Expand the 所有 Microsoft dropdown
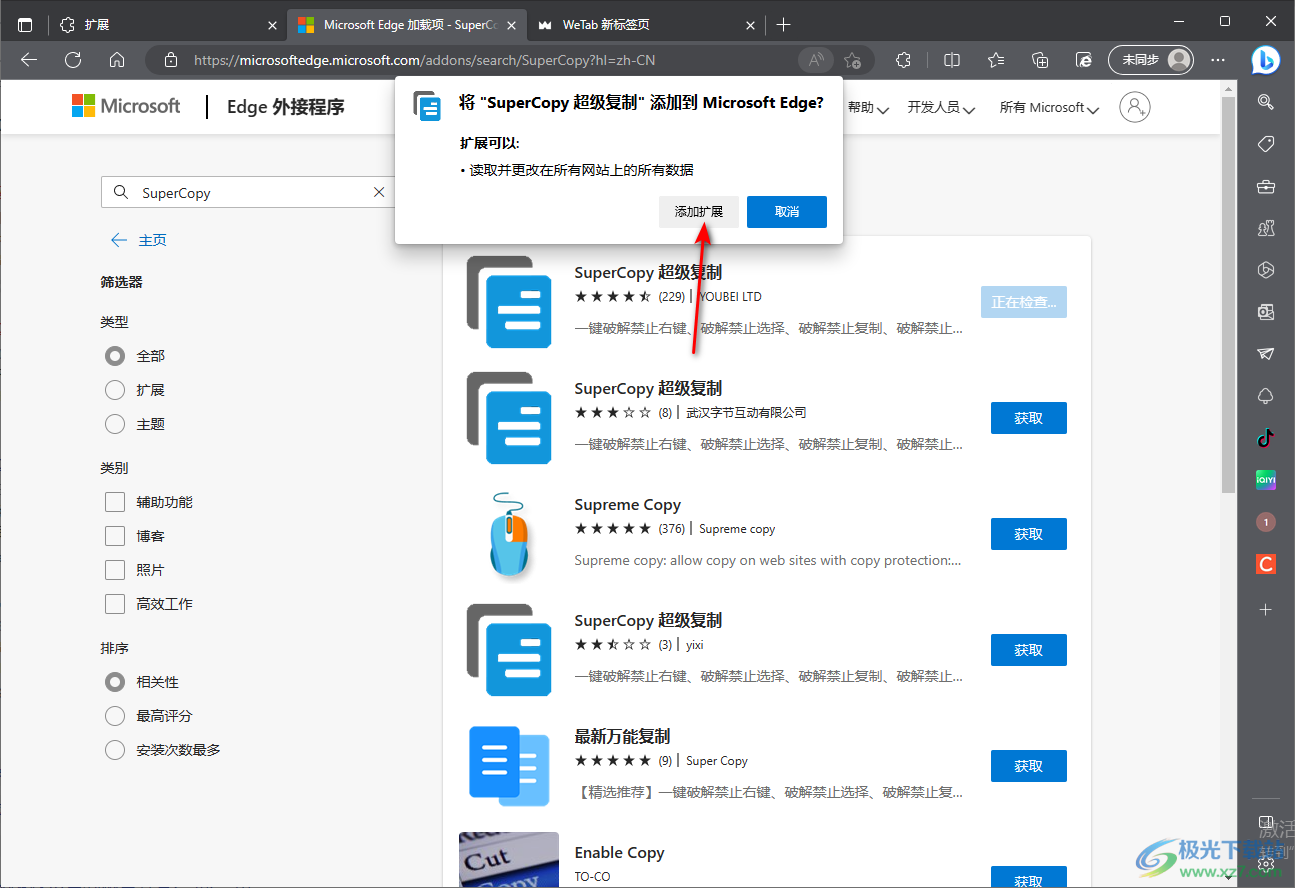Screen dimensions: 1295x888 (x=1049, y=107)
